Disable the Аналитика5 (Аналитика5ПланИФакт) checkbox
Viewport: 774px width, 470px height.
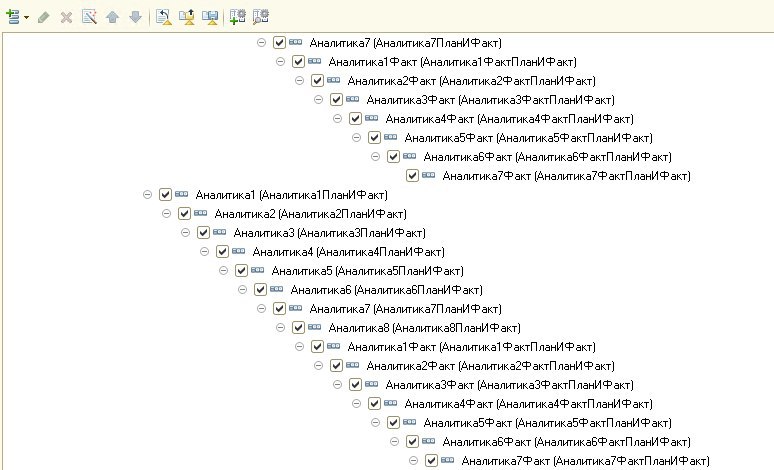tap(241, 271)
